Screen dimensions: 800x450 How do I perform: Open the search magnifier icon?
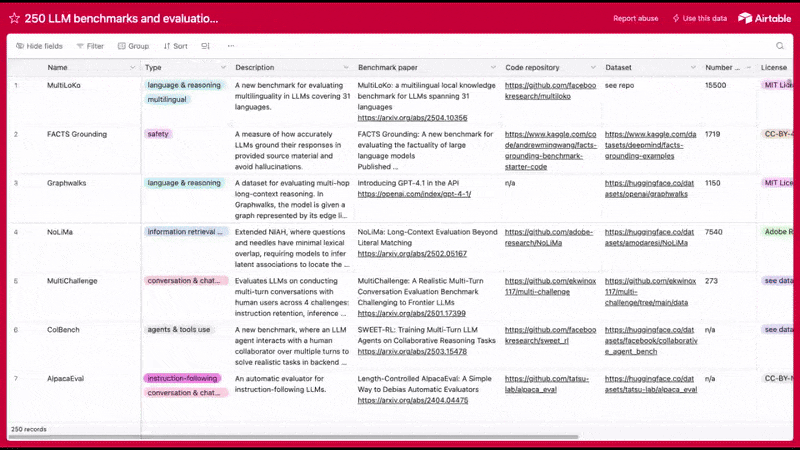pos(780,46)
